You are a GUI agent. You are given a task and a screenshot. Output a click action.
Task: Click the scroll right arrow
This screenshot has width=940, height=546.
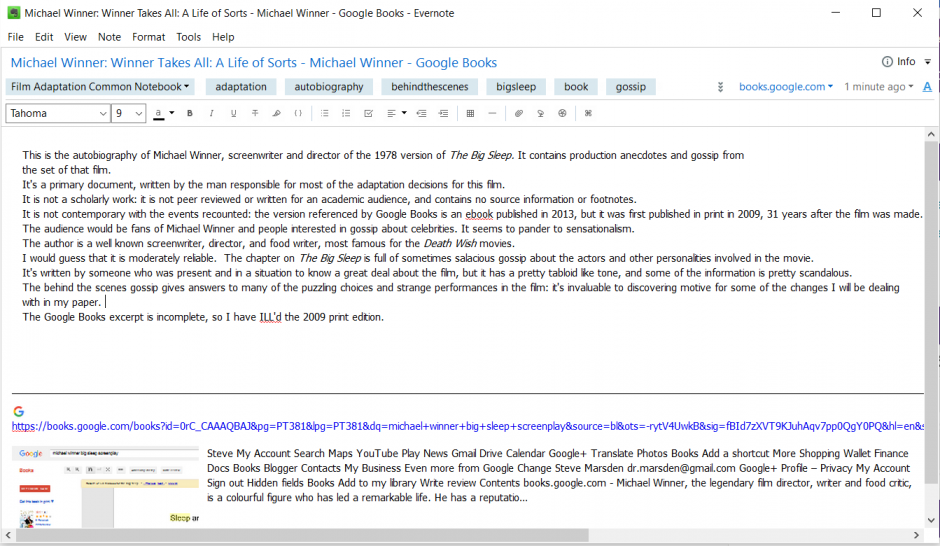(916, 535)
